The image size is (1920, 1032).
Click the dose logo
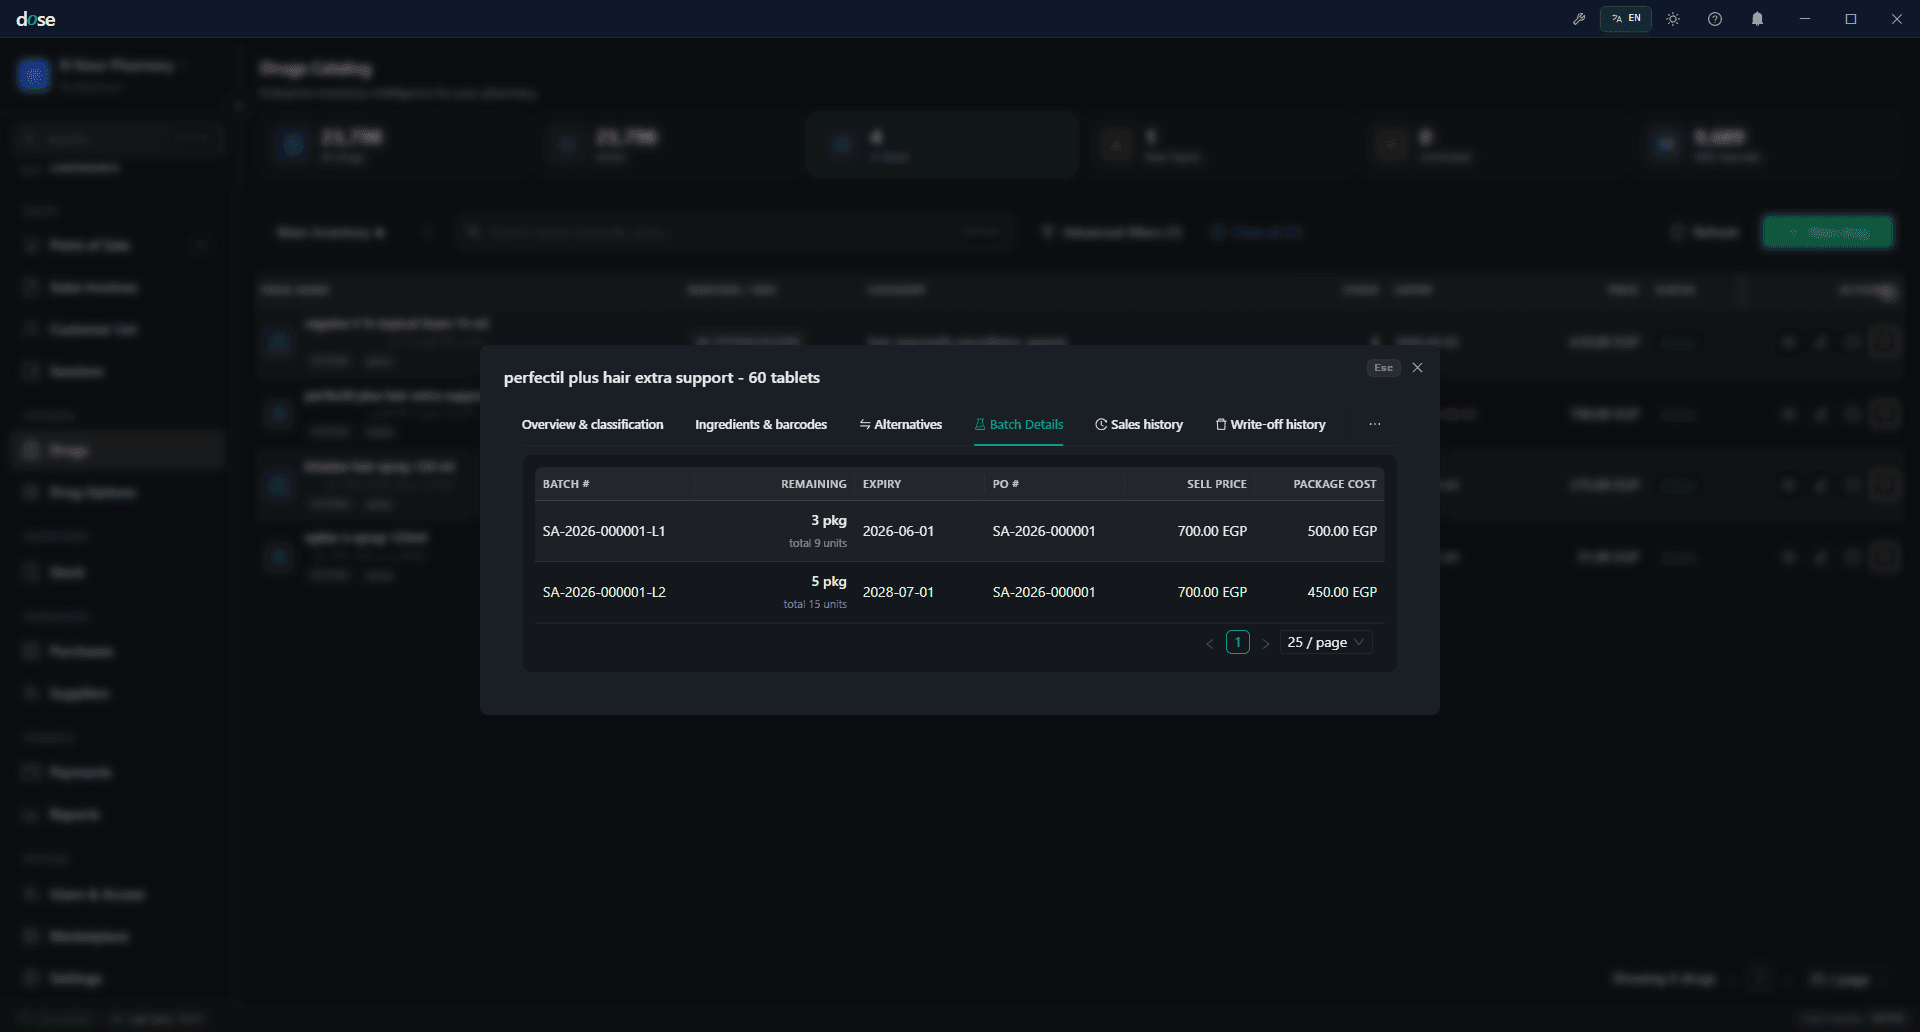click(x=36, y=19)
